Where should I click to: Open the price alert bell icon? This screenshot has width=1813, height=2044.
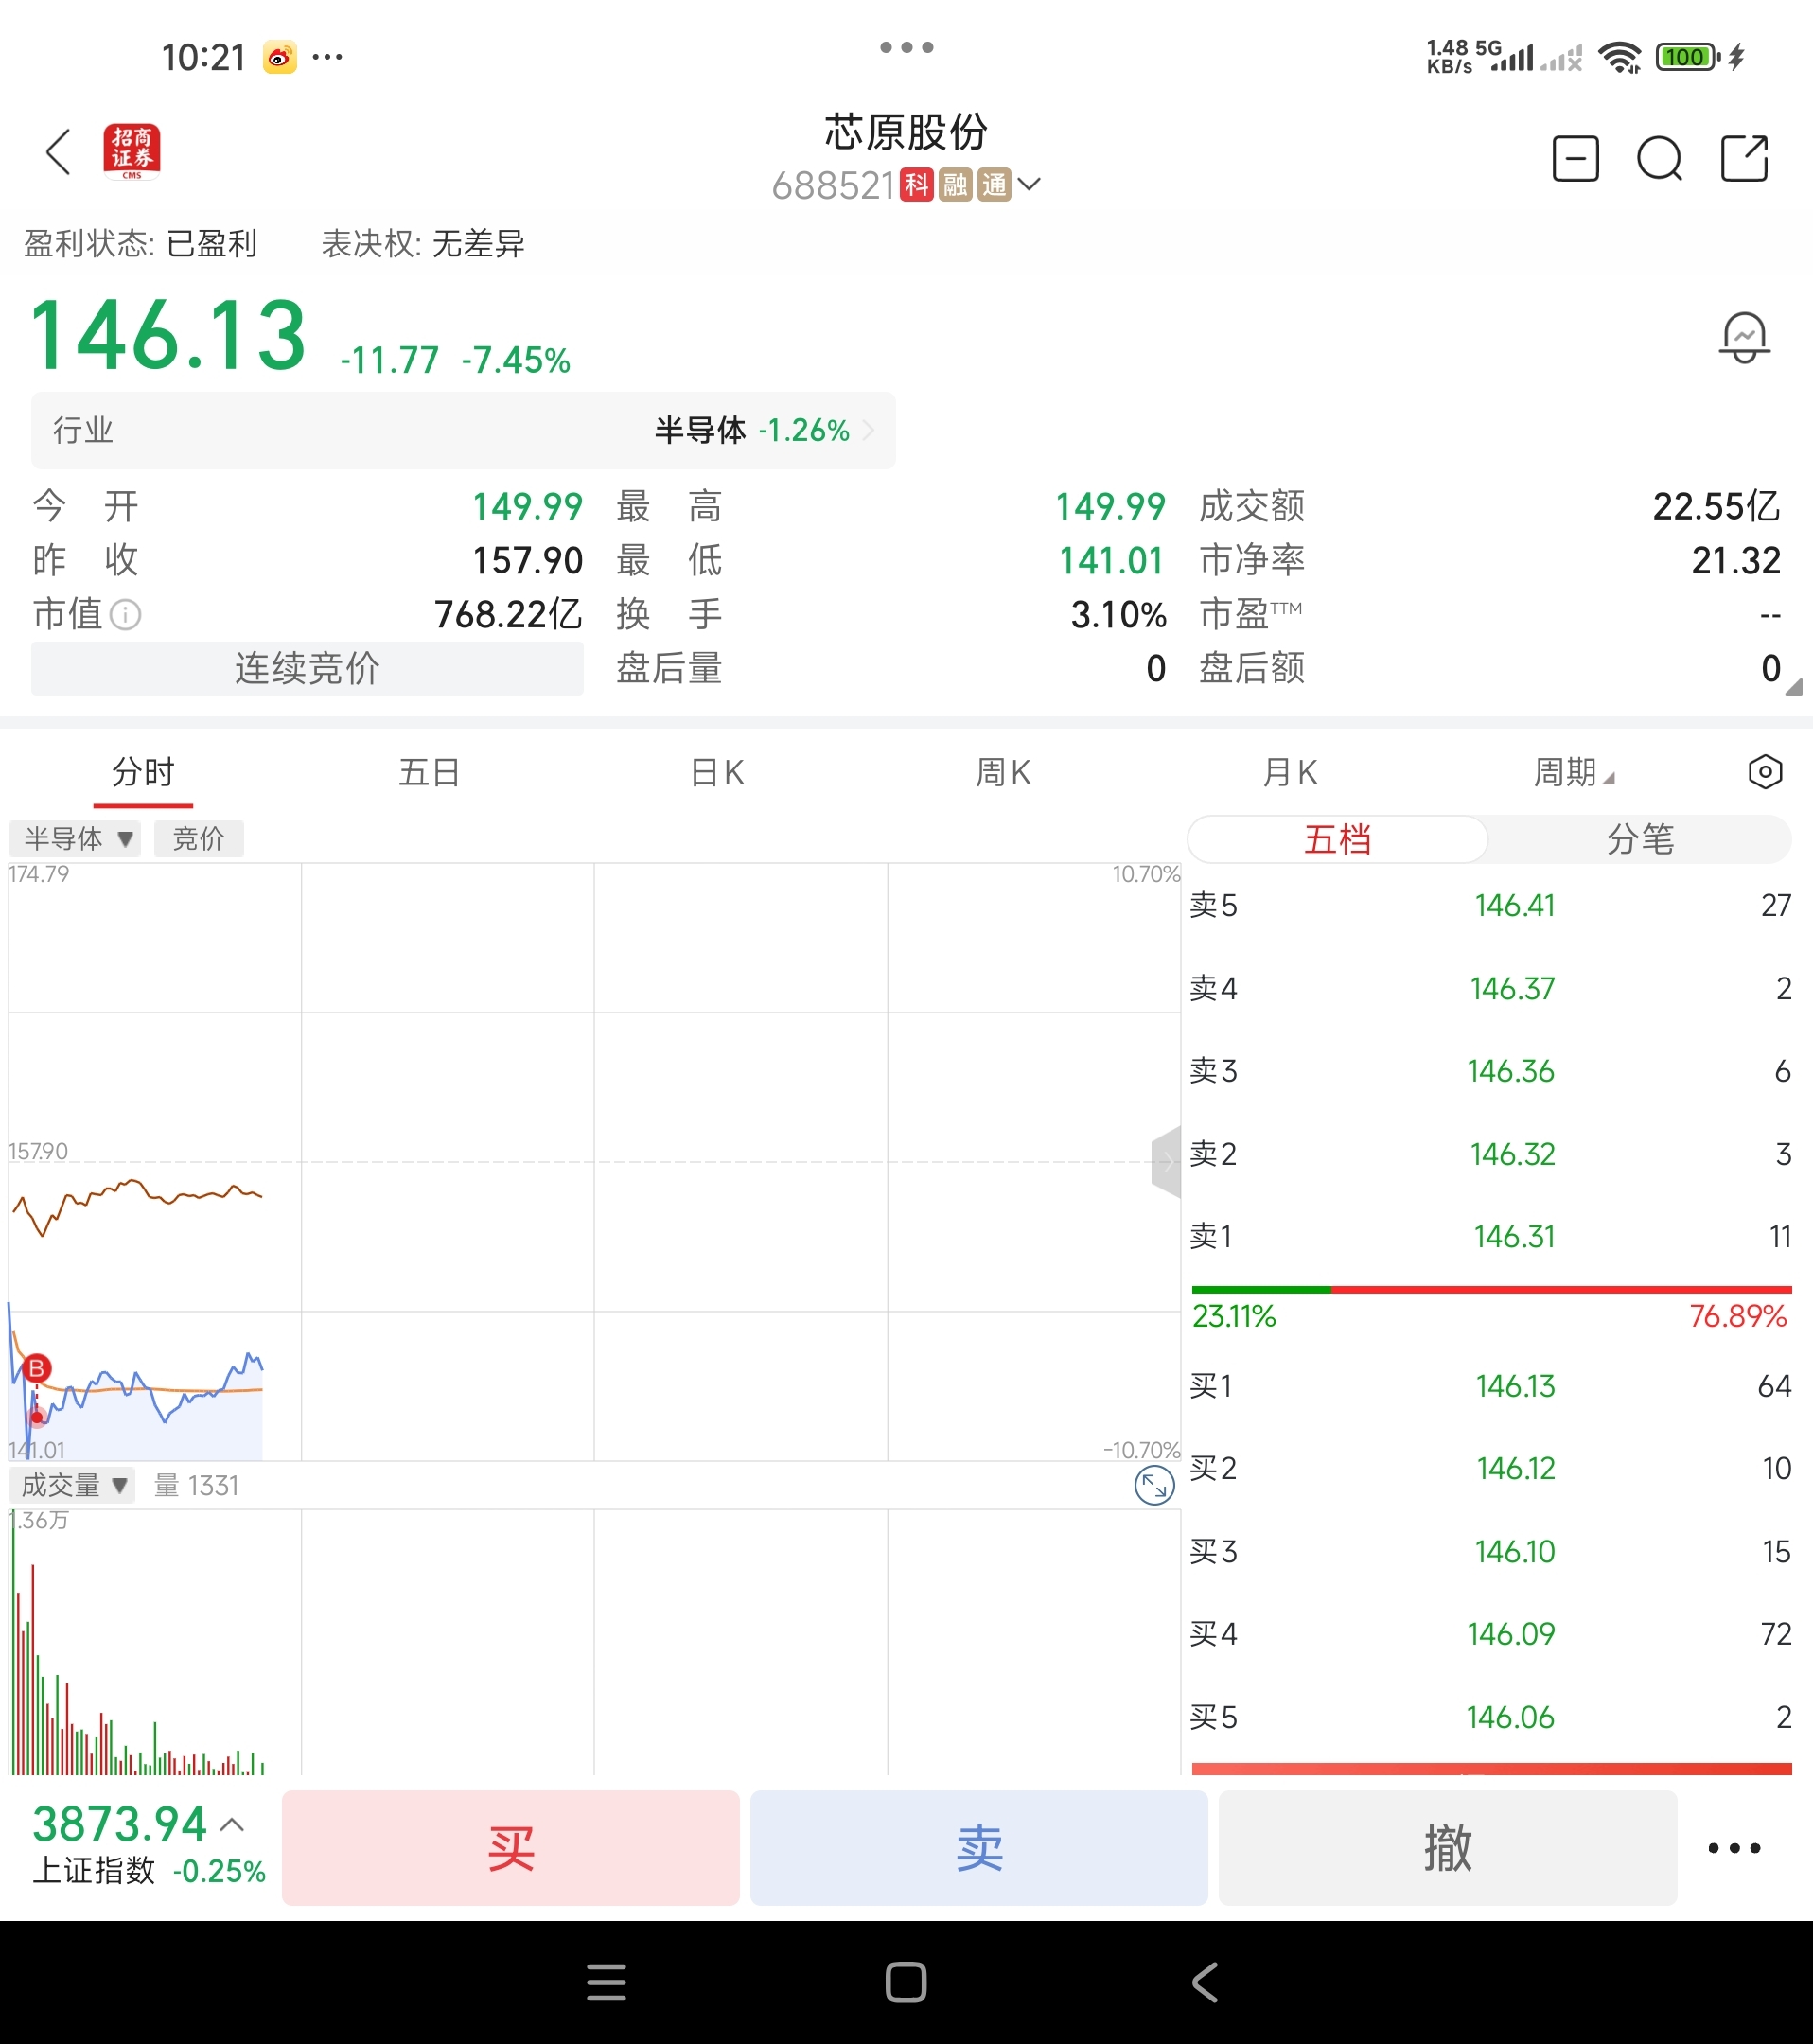pyautogui.click(x=1744, y=338)
